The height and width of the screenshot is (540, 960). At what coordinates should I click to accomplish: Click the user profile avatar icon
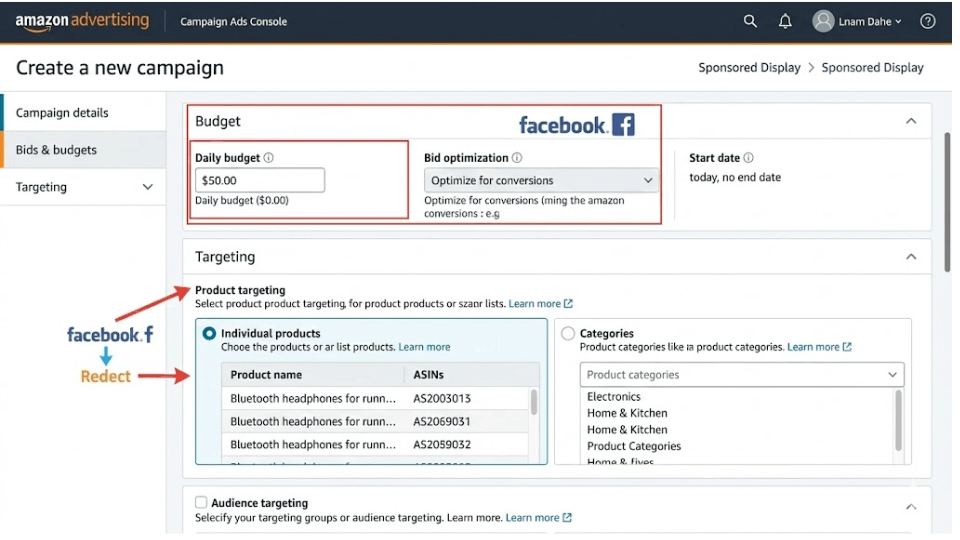(x=823, y=21)
